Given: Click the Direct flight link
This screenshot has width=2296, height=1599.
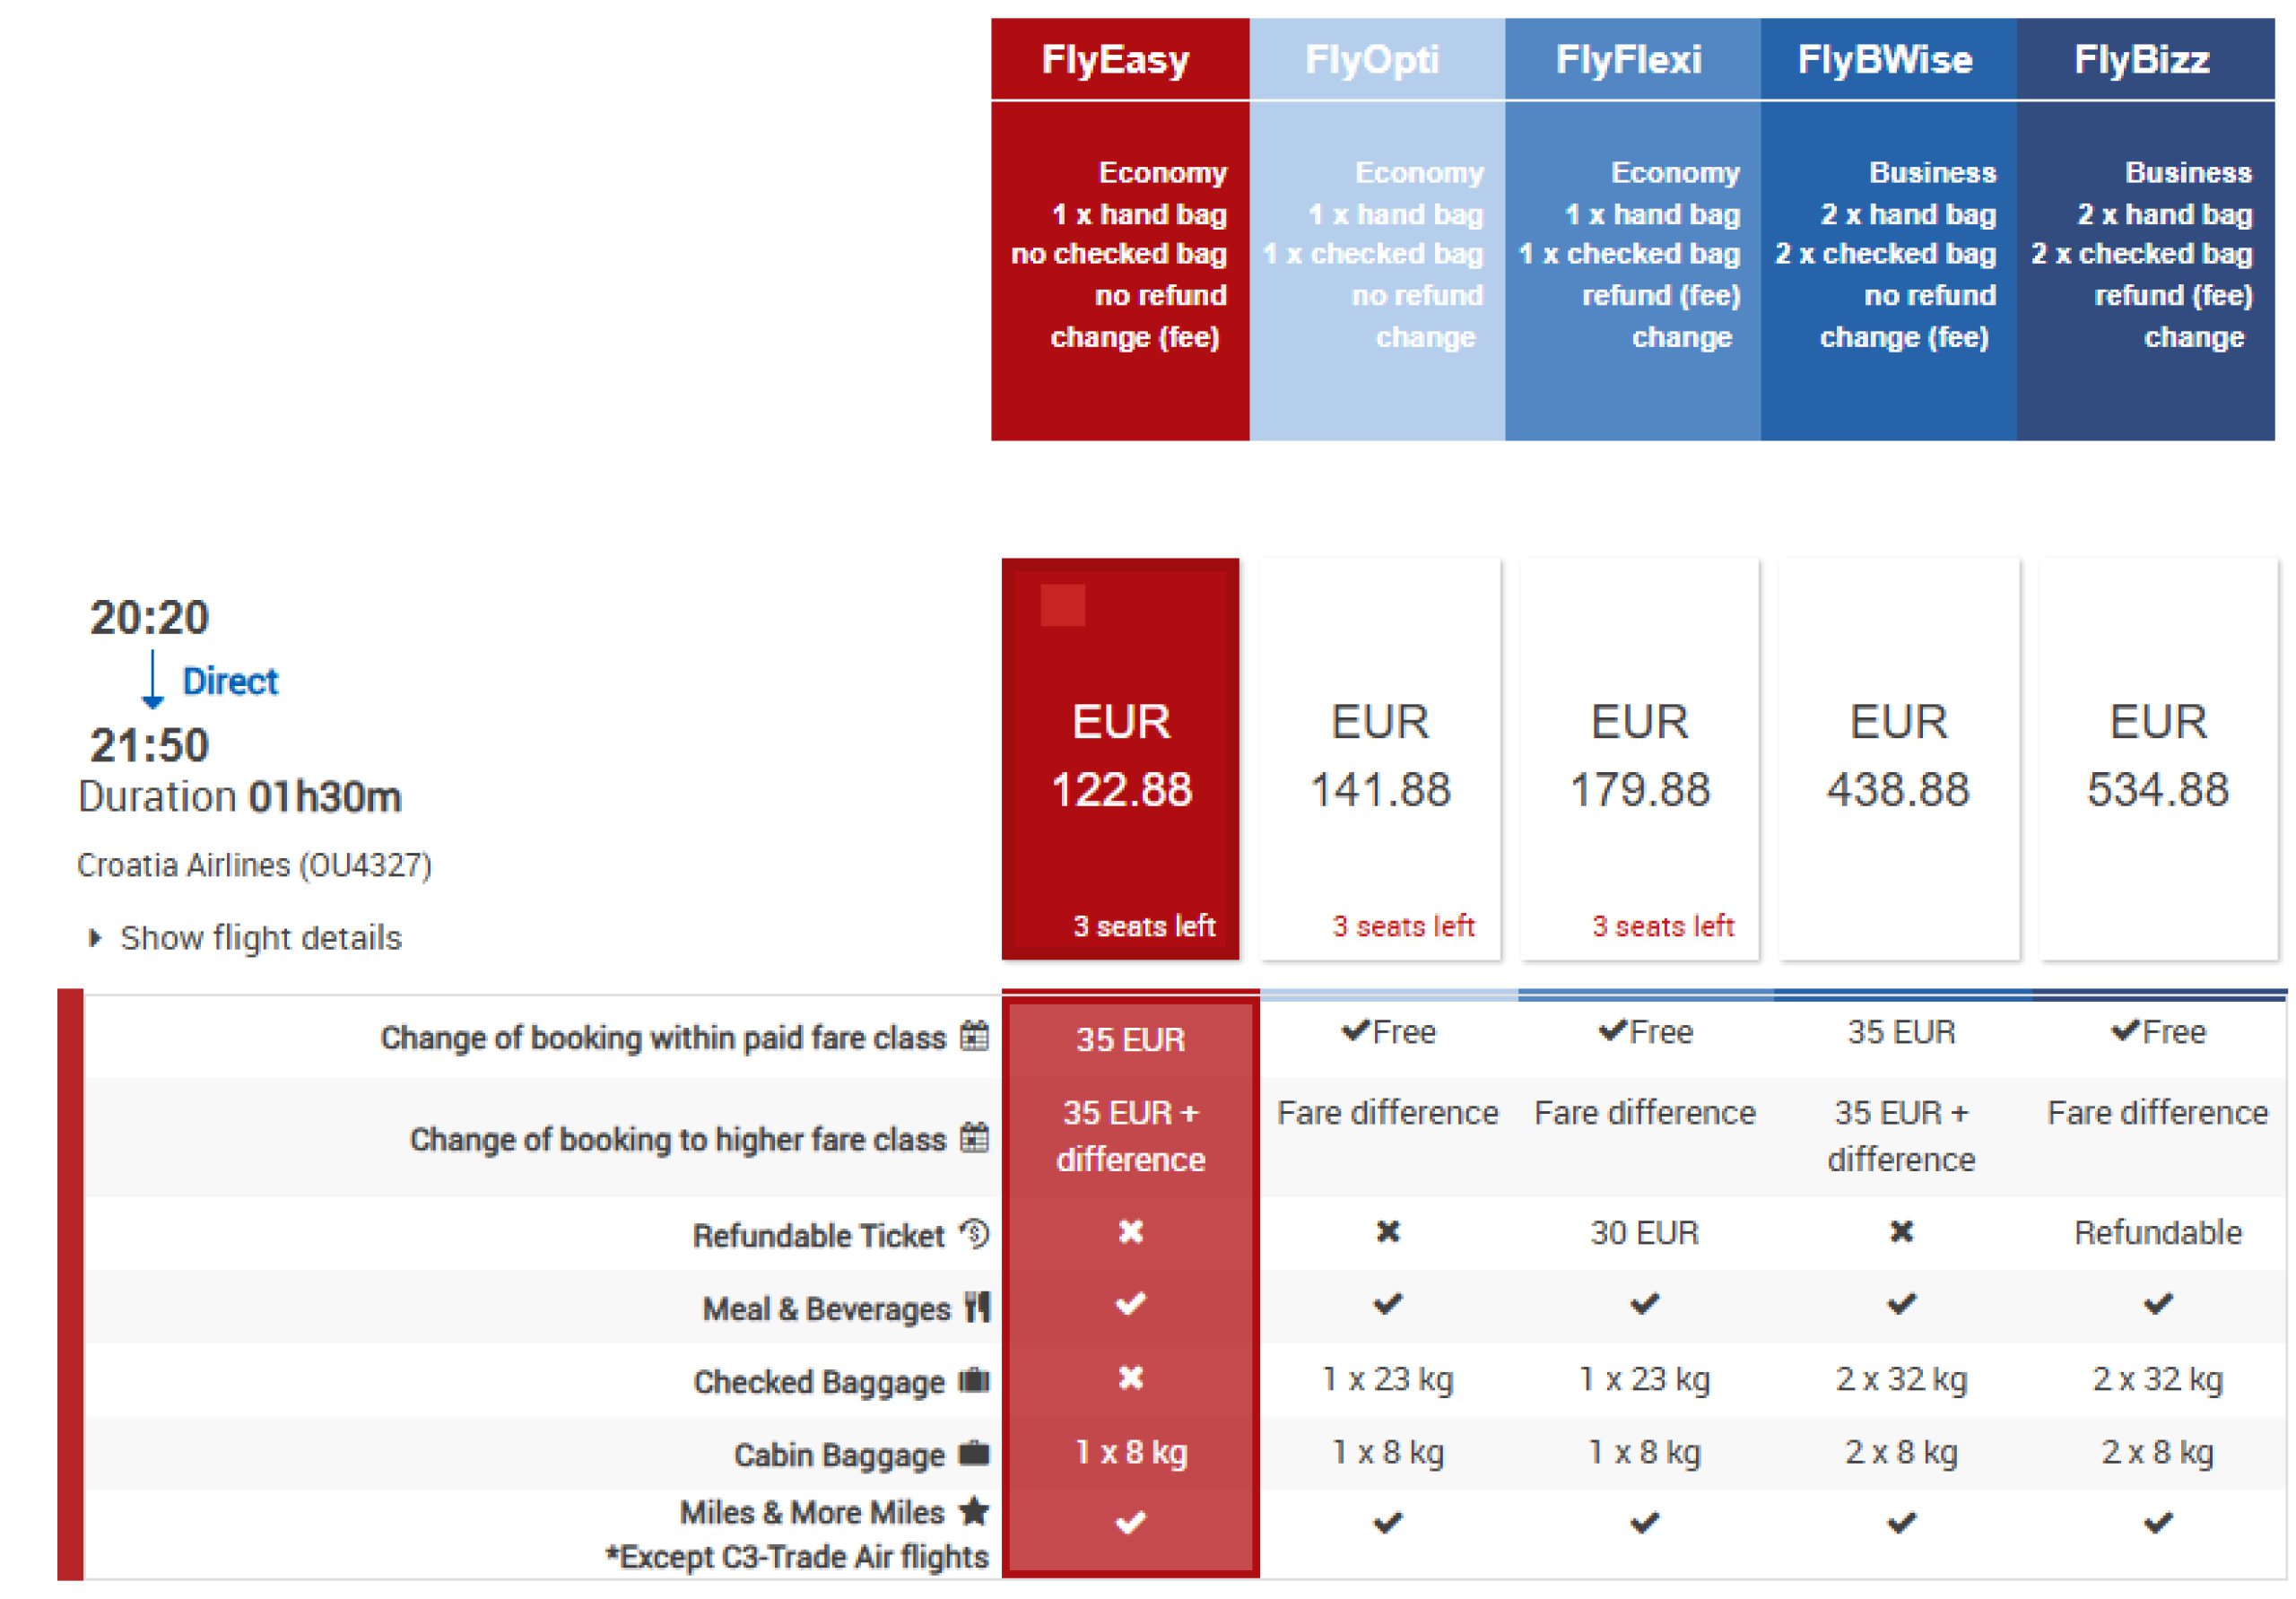Looking at the screenshot, I should pos(230,681).
